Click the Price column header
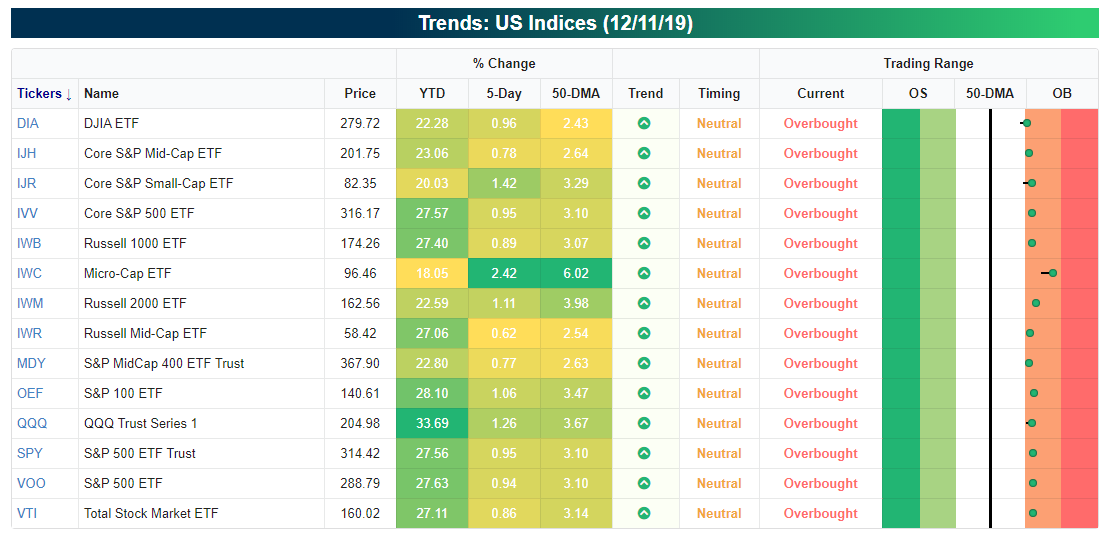This screenshot has width=1108, height=537. 360,94
